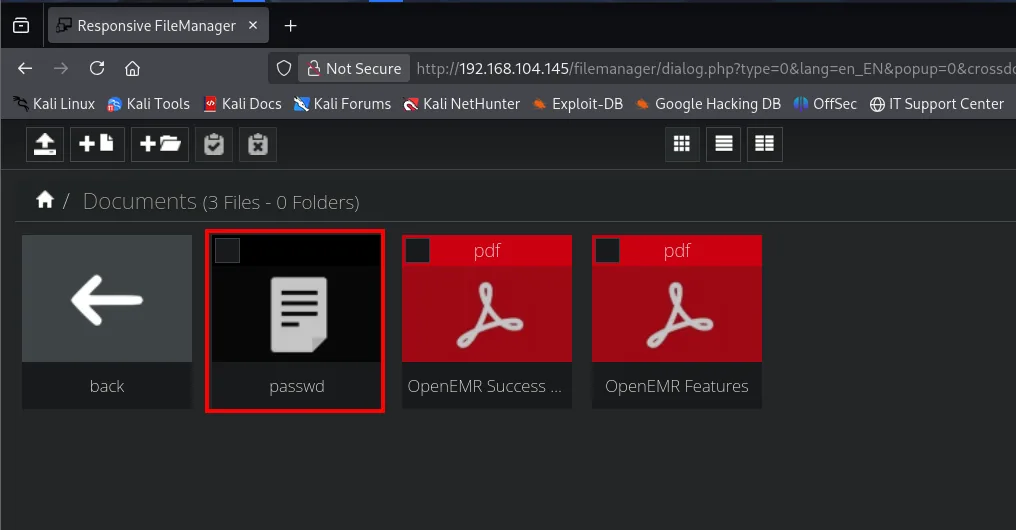Viewport: 1016px width, 530px height.
Task: Open the Kali Docs bookmark
Action: coord(242,104)
